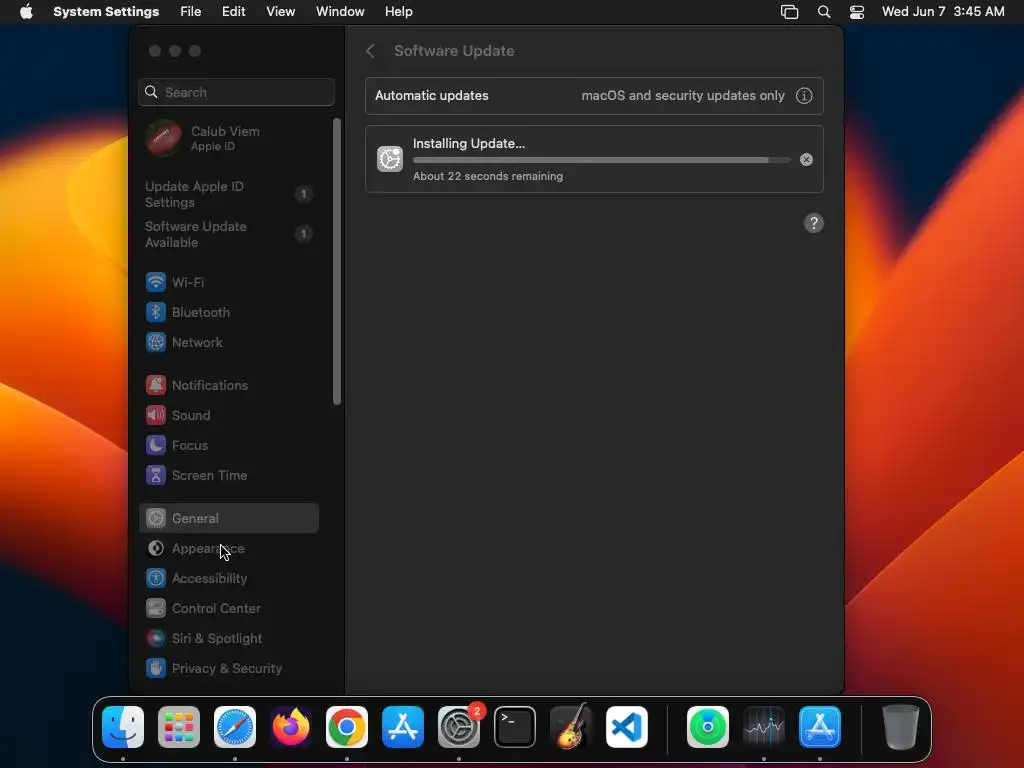Open the Trash in the Dock
Image resolution: width=1024 pixels, height=768 pixels.
(901, 727)
